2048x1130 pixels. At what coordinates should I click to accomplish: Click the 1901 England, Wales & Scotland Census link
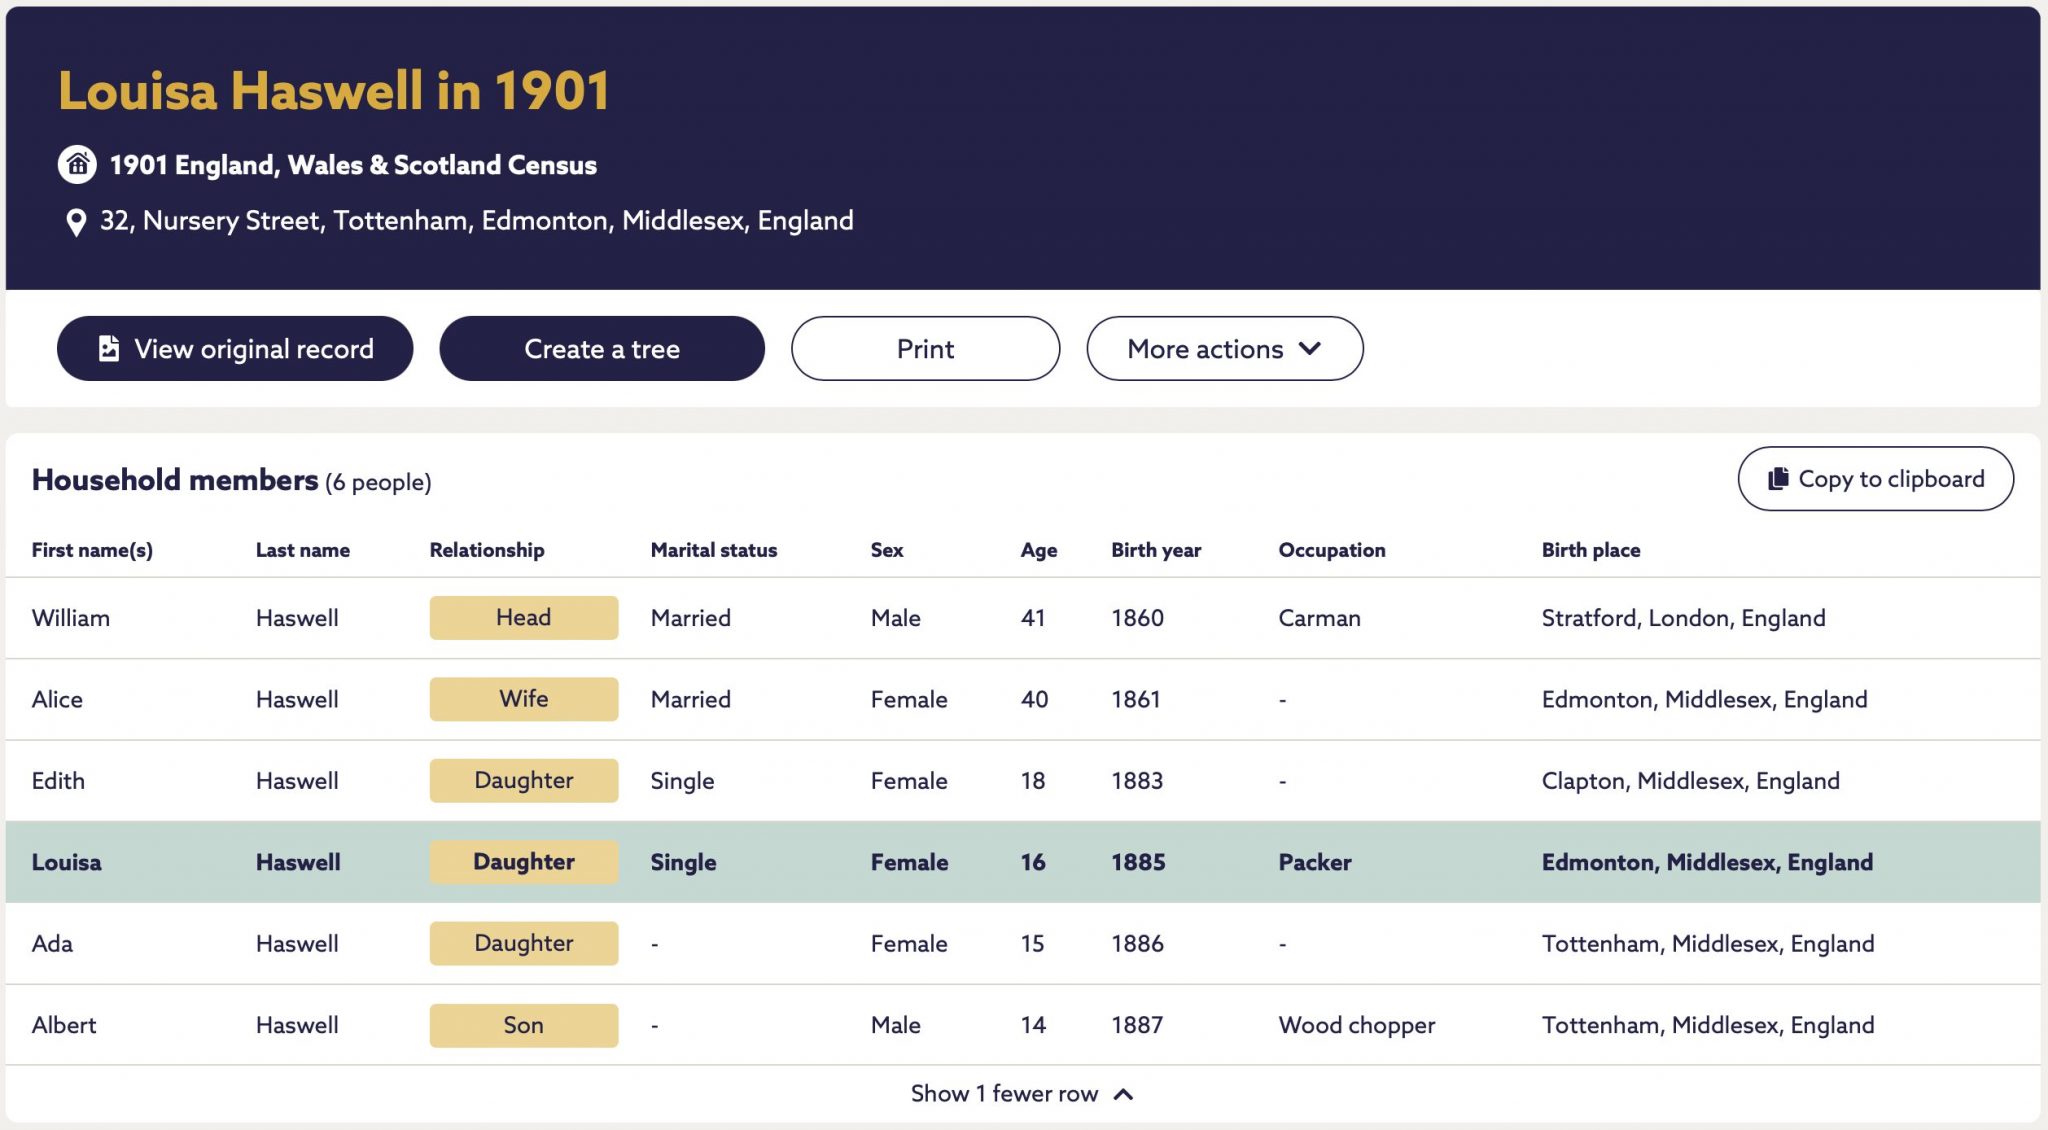tap(353, 165)
